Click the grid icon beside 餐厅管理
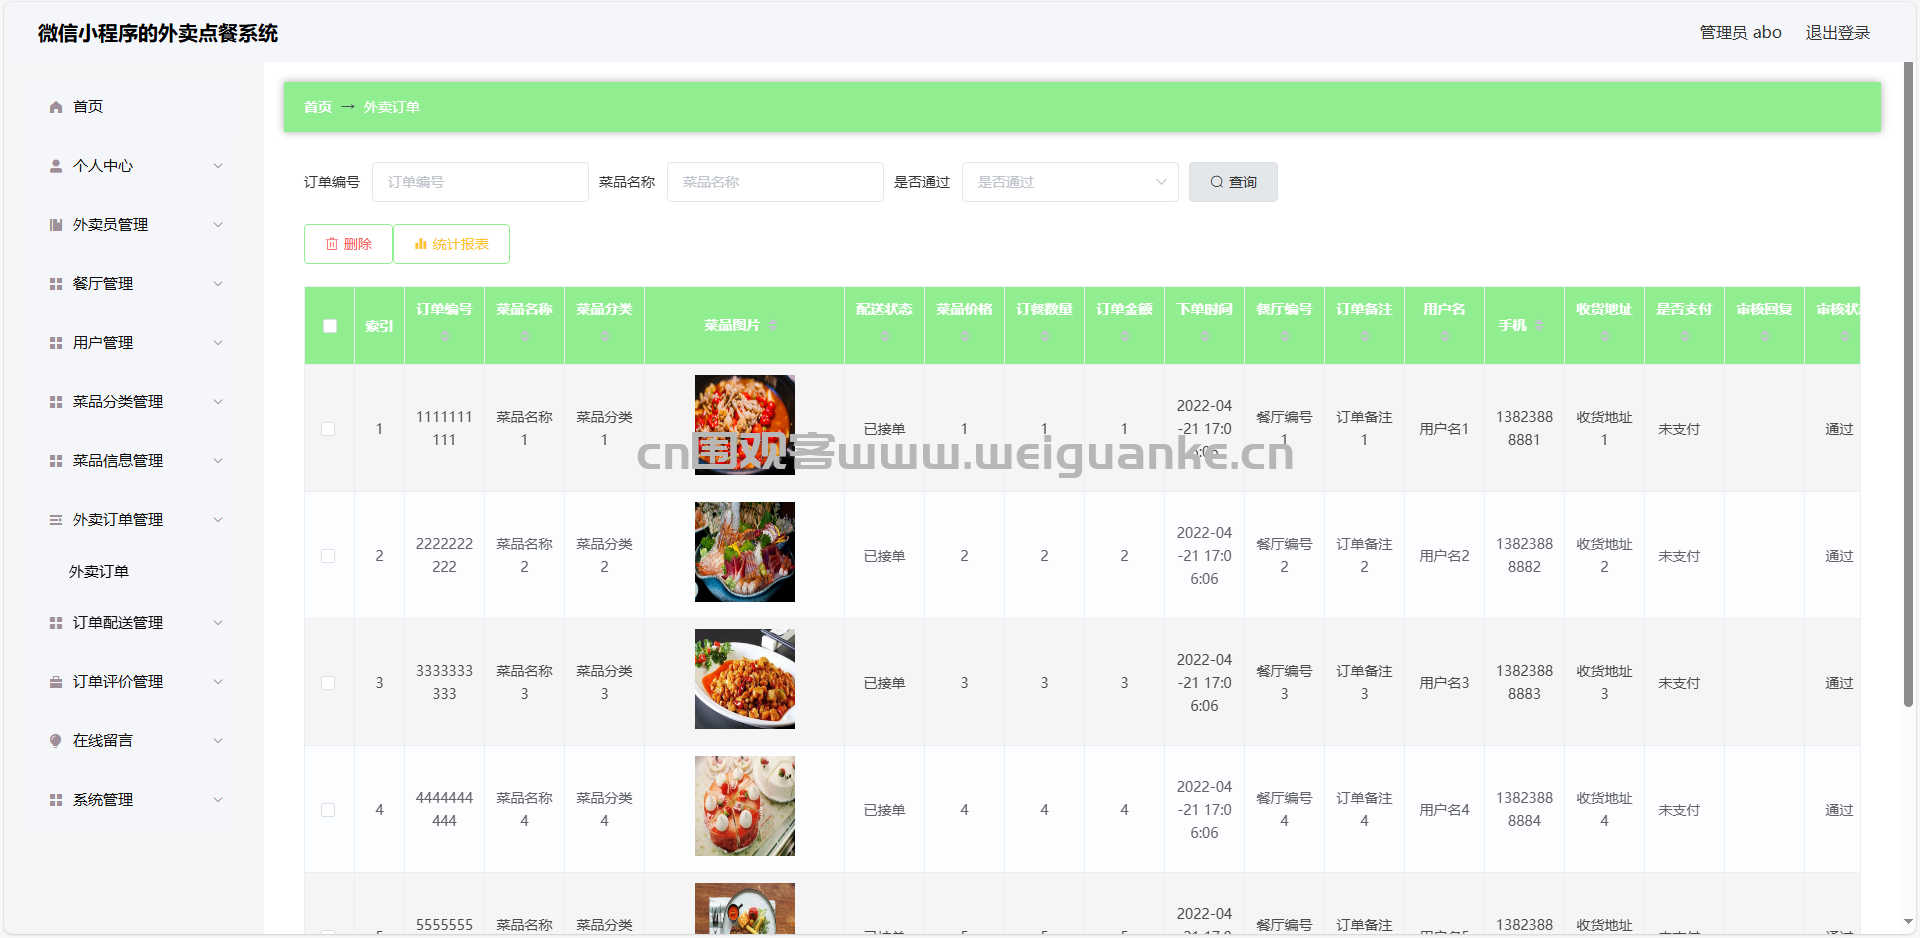This screenshot has width=1920, height=938. click(56, 284)
